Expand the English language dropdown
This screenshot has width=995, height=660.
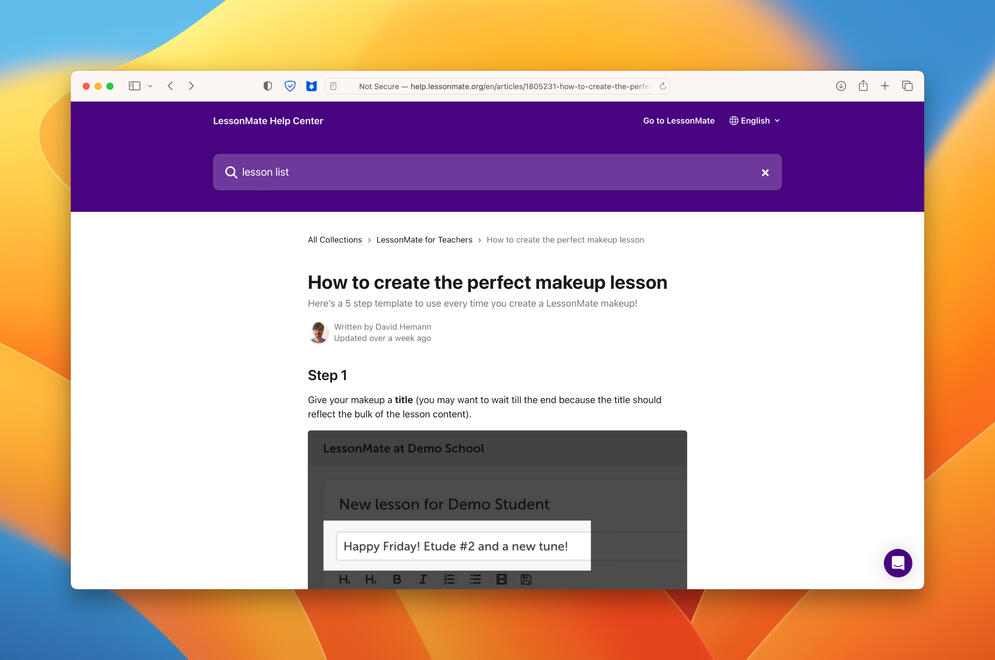(755, 121)
